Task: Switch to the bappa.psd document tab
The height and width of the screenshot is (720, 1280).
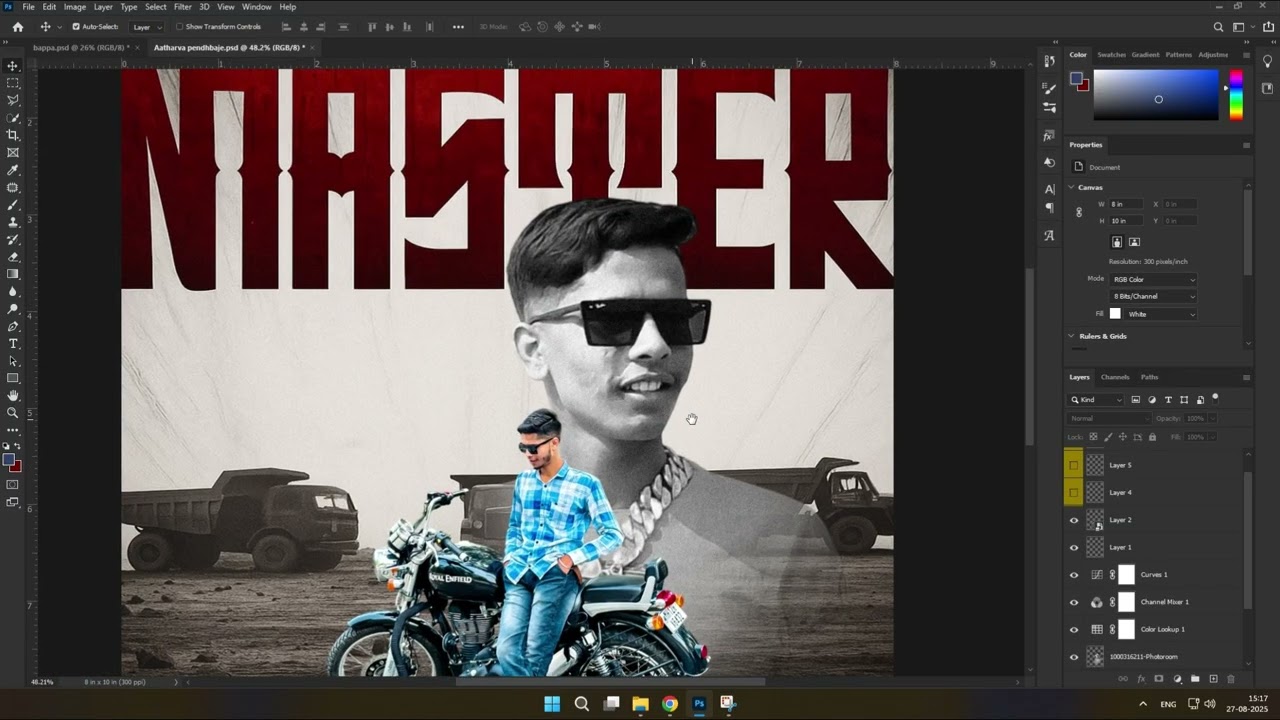Action: point(79,47)
